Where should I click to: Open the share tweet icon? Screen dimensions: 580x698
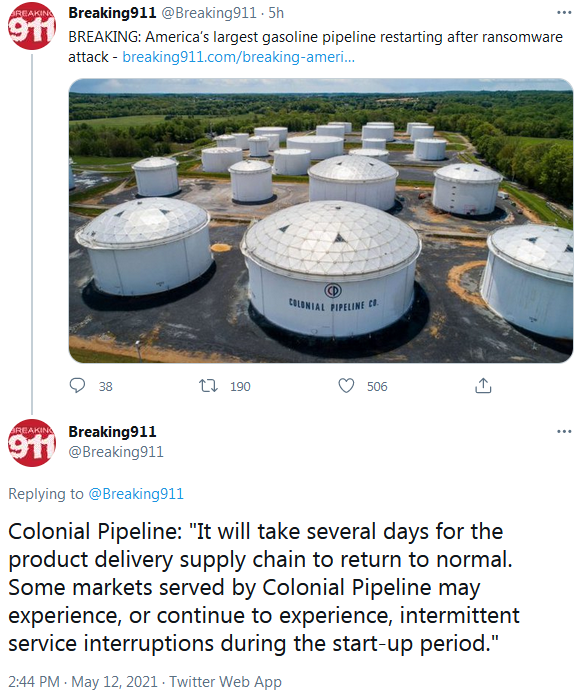coord(483,386)
